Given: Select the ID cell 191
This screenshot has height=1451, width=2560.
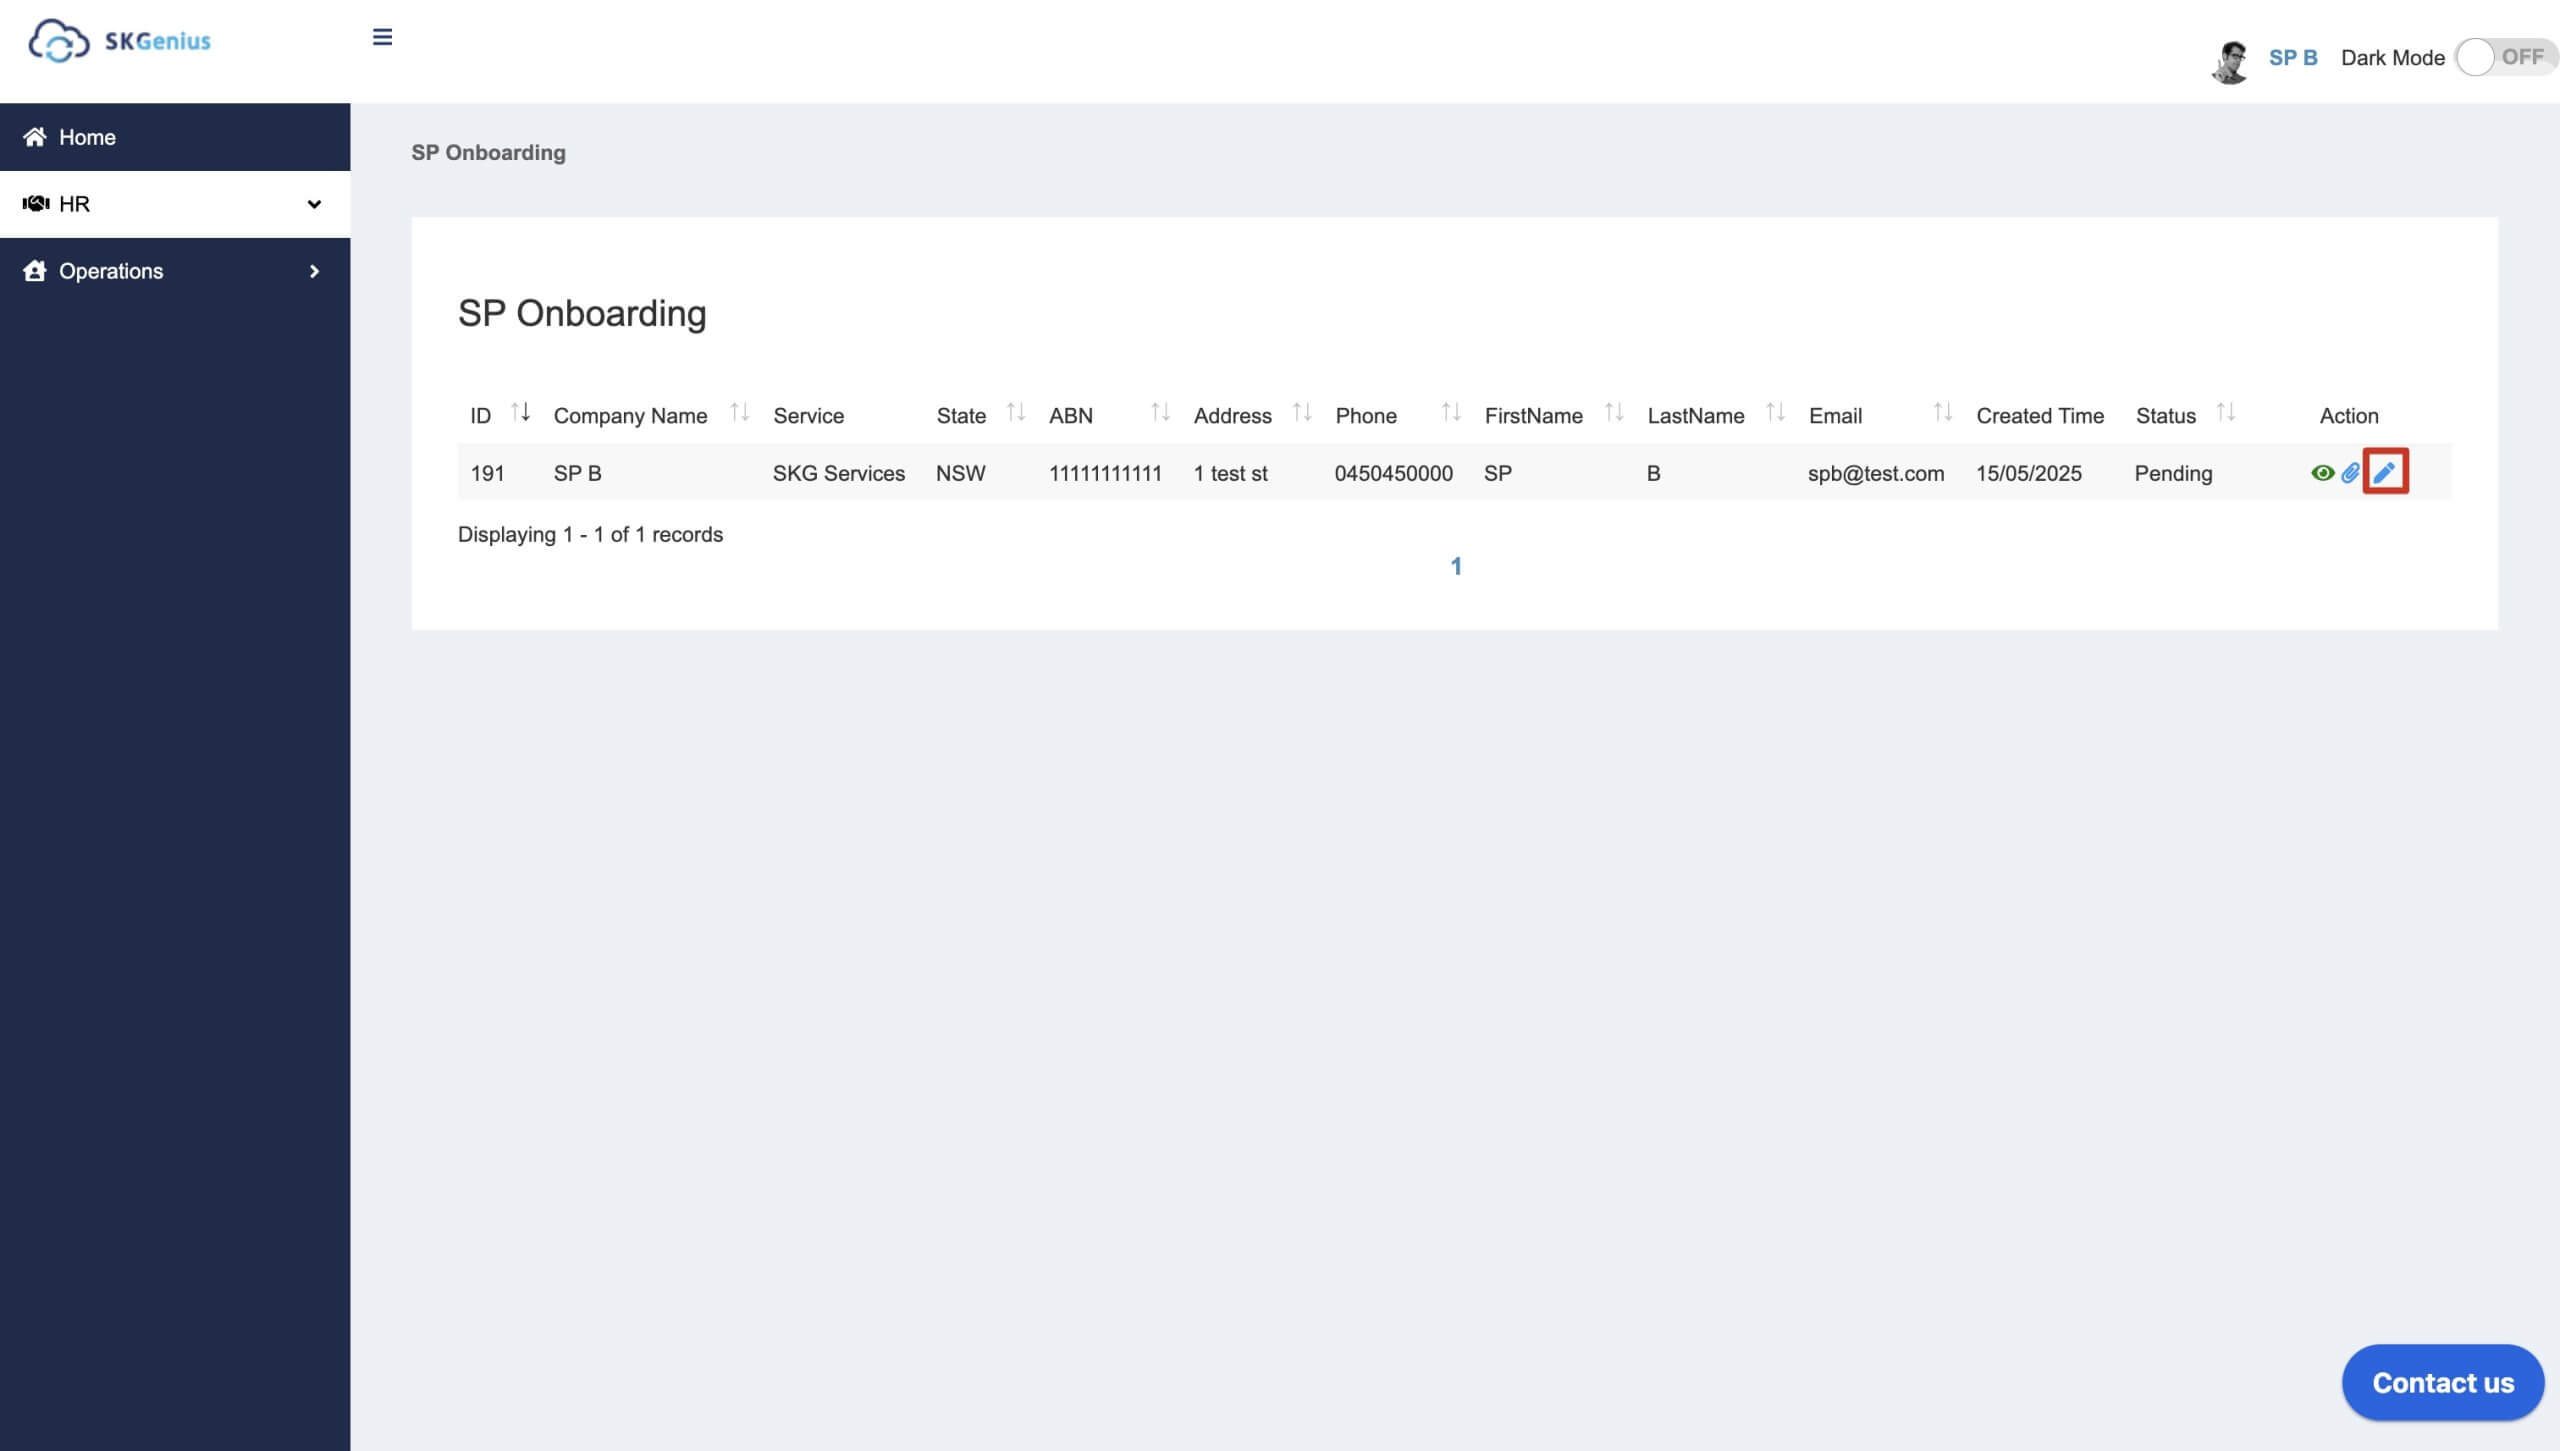Looking at the screenshot, I should coord(488,474).
